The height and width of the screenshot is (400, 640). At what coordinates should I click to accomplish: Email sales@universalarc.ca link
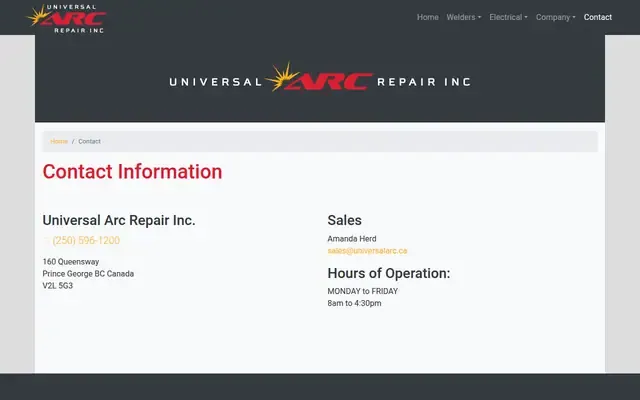(367, 251)
